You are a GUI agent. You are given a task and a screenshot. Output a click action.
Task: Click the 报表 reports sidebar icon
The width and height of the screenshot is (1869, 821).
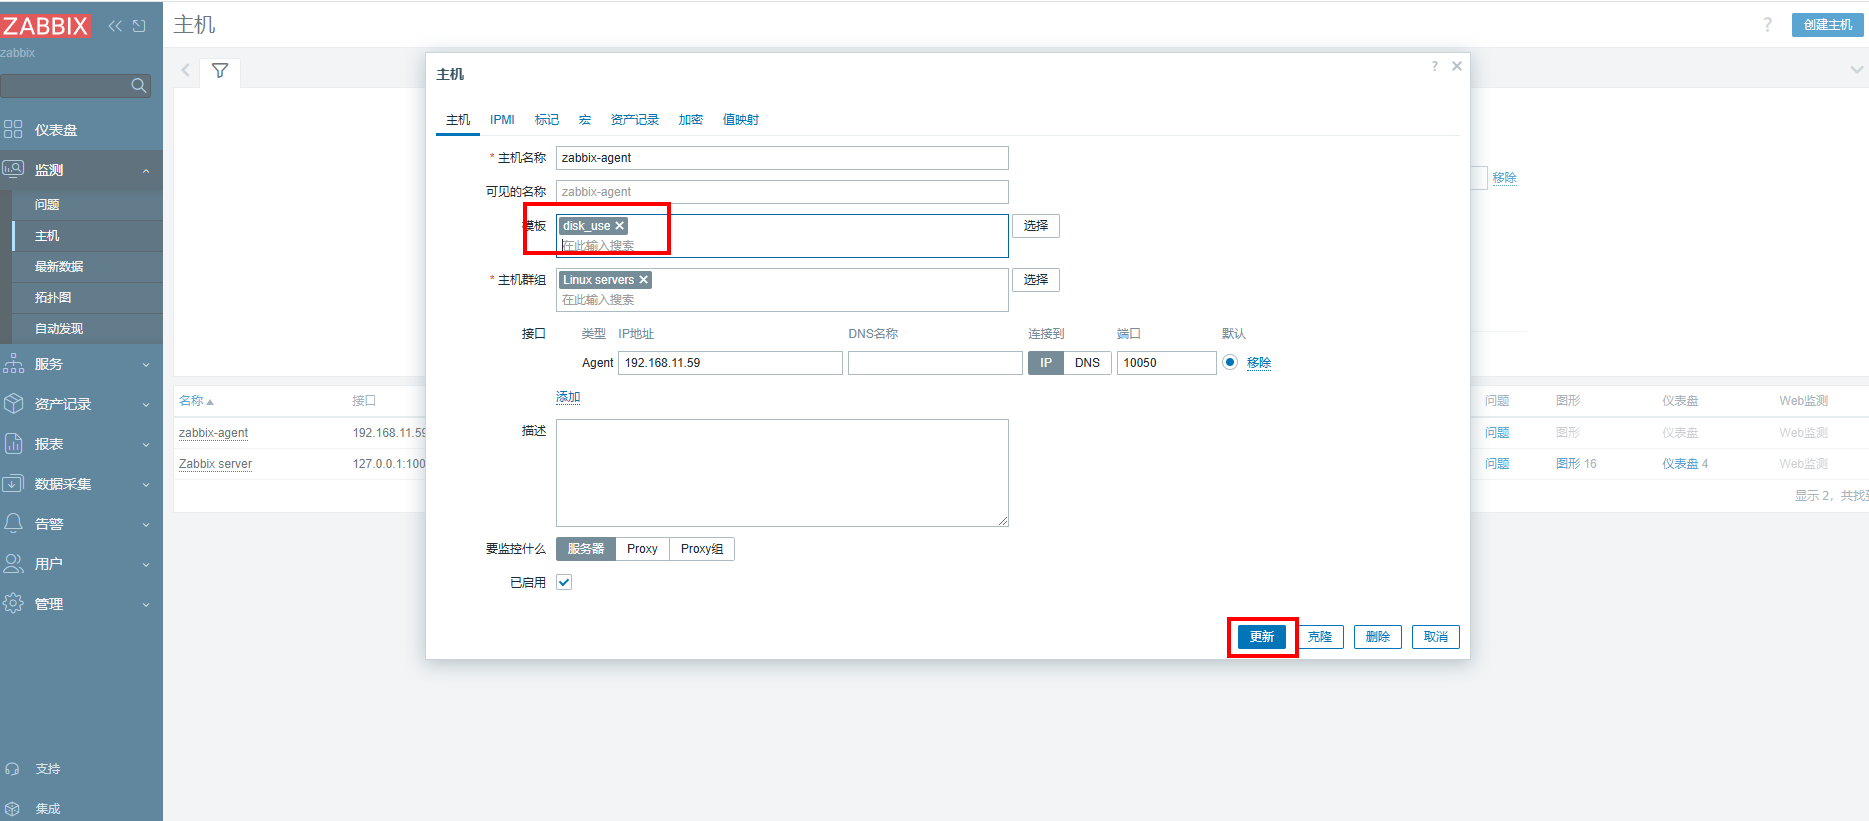click(x=13, y=443)
